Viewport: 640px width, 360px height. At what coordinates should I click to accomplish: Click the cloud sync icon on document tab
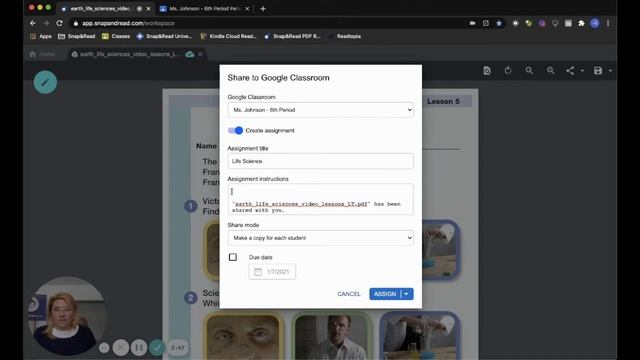[x=189, y=54]
